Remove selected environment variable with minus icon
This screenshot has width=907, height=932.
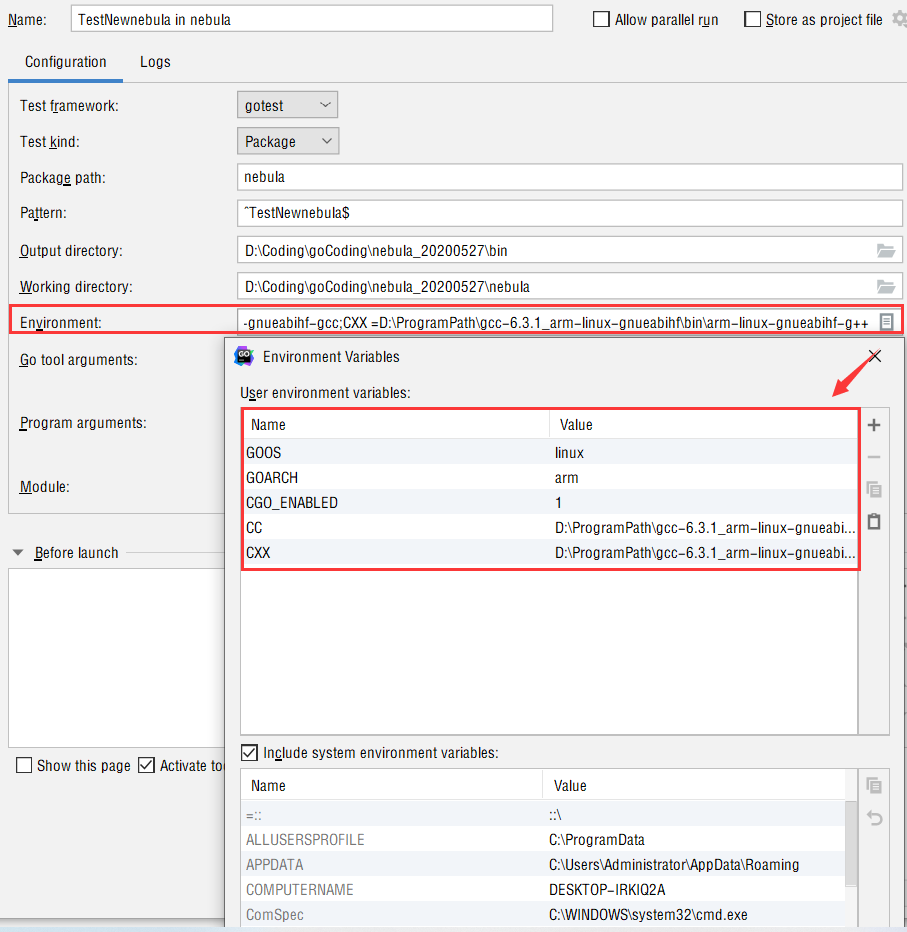click(874, 457)
